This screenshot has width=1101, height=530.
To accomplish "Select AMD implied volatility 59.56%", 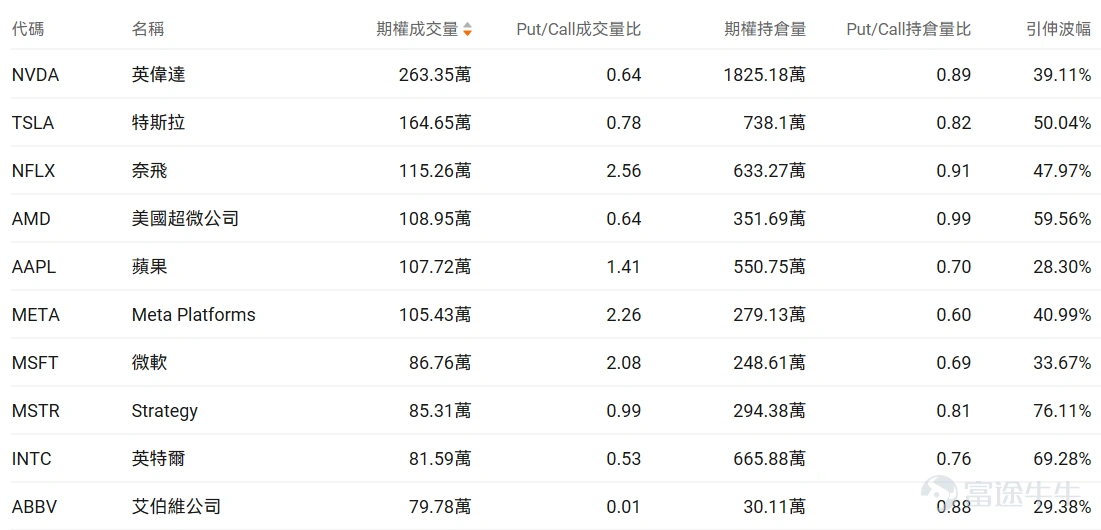I will (1062, 219).
